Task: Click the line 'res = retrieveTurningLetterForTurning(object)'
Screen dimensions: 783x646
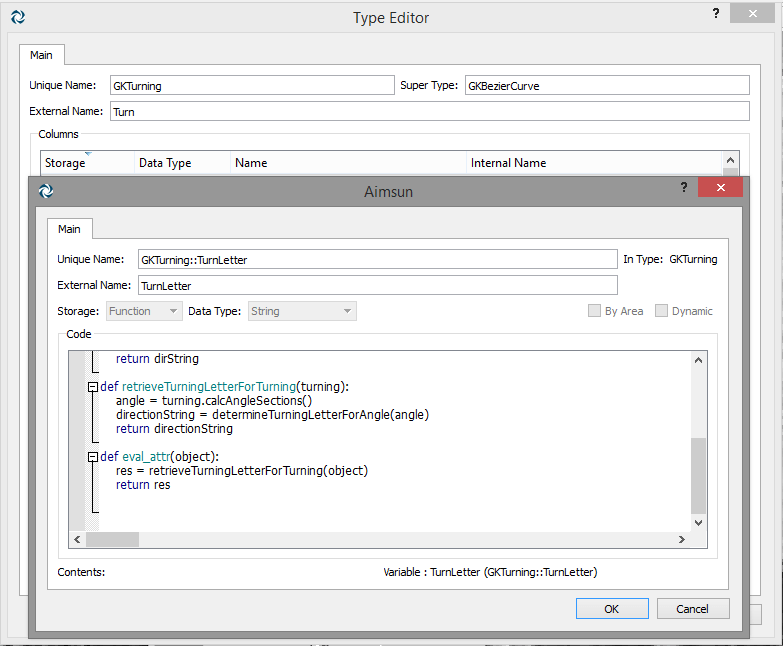Action: (x=242, y=471)
